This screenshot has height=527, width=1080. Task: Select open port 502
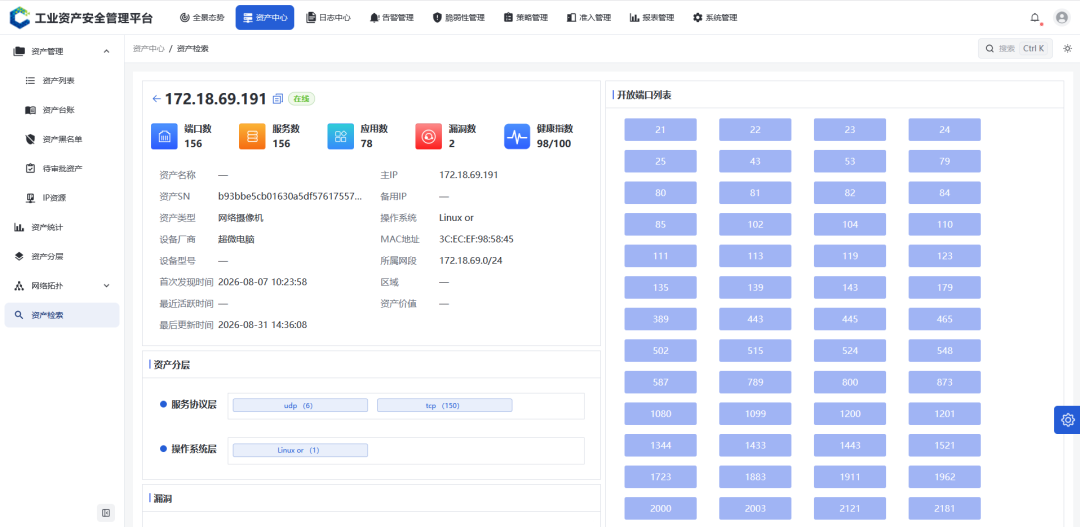(661, 351)
